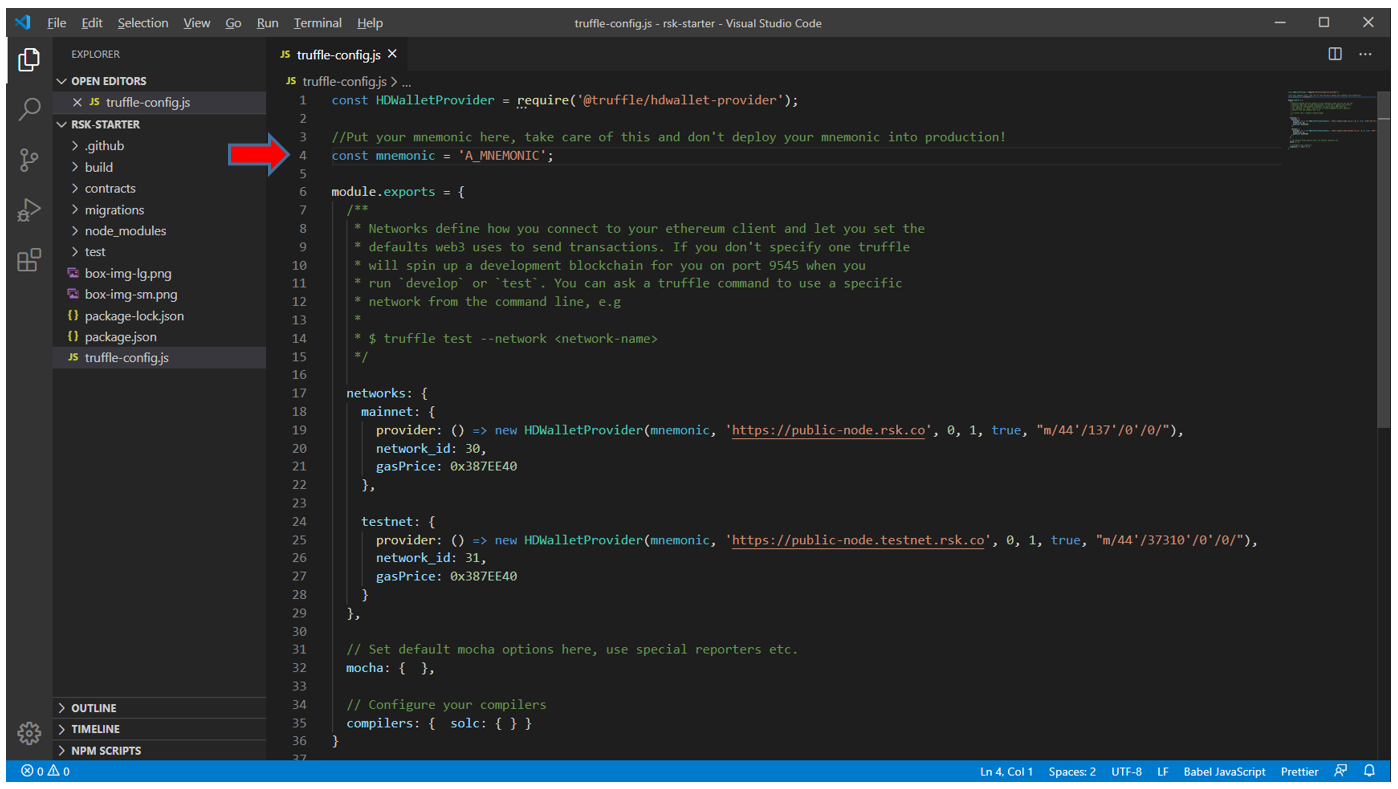Click the breadcrumb ellipsis symbol
Screen dimensions: 1398x789
[x=406, y=82]
